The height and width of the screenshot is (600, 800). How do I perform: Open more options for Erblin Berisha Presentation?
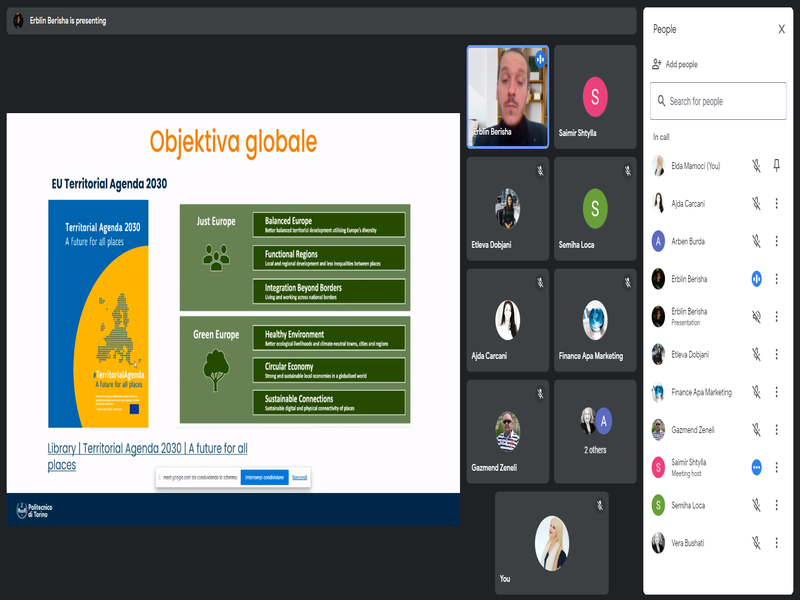[x=777, y=316]
